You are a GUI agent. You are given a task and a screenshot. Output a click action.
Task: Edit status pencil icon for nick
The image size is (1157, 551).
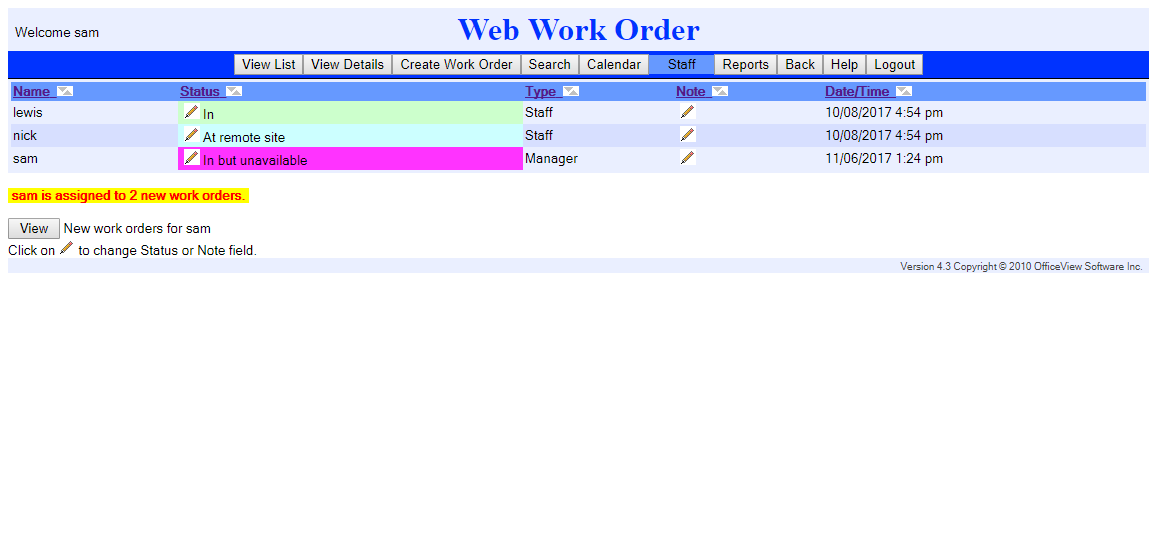[191, 135]
